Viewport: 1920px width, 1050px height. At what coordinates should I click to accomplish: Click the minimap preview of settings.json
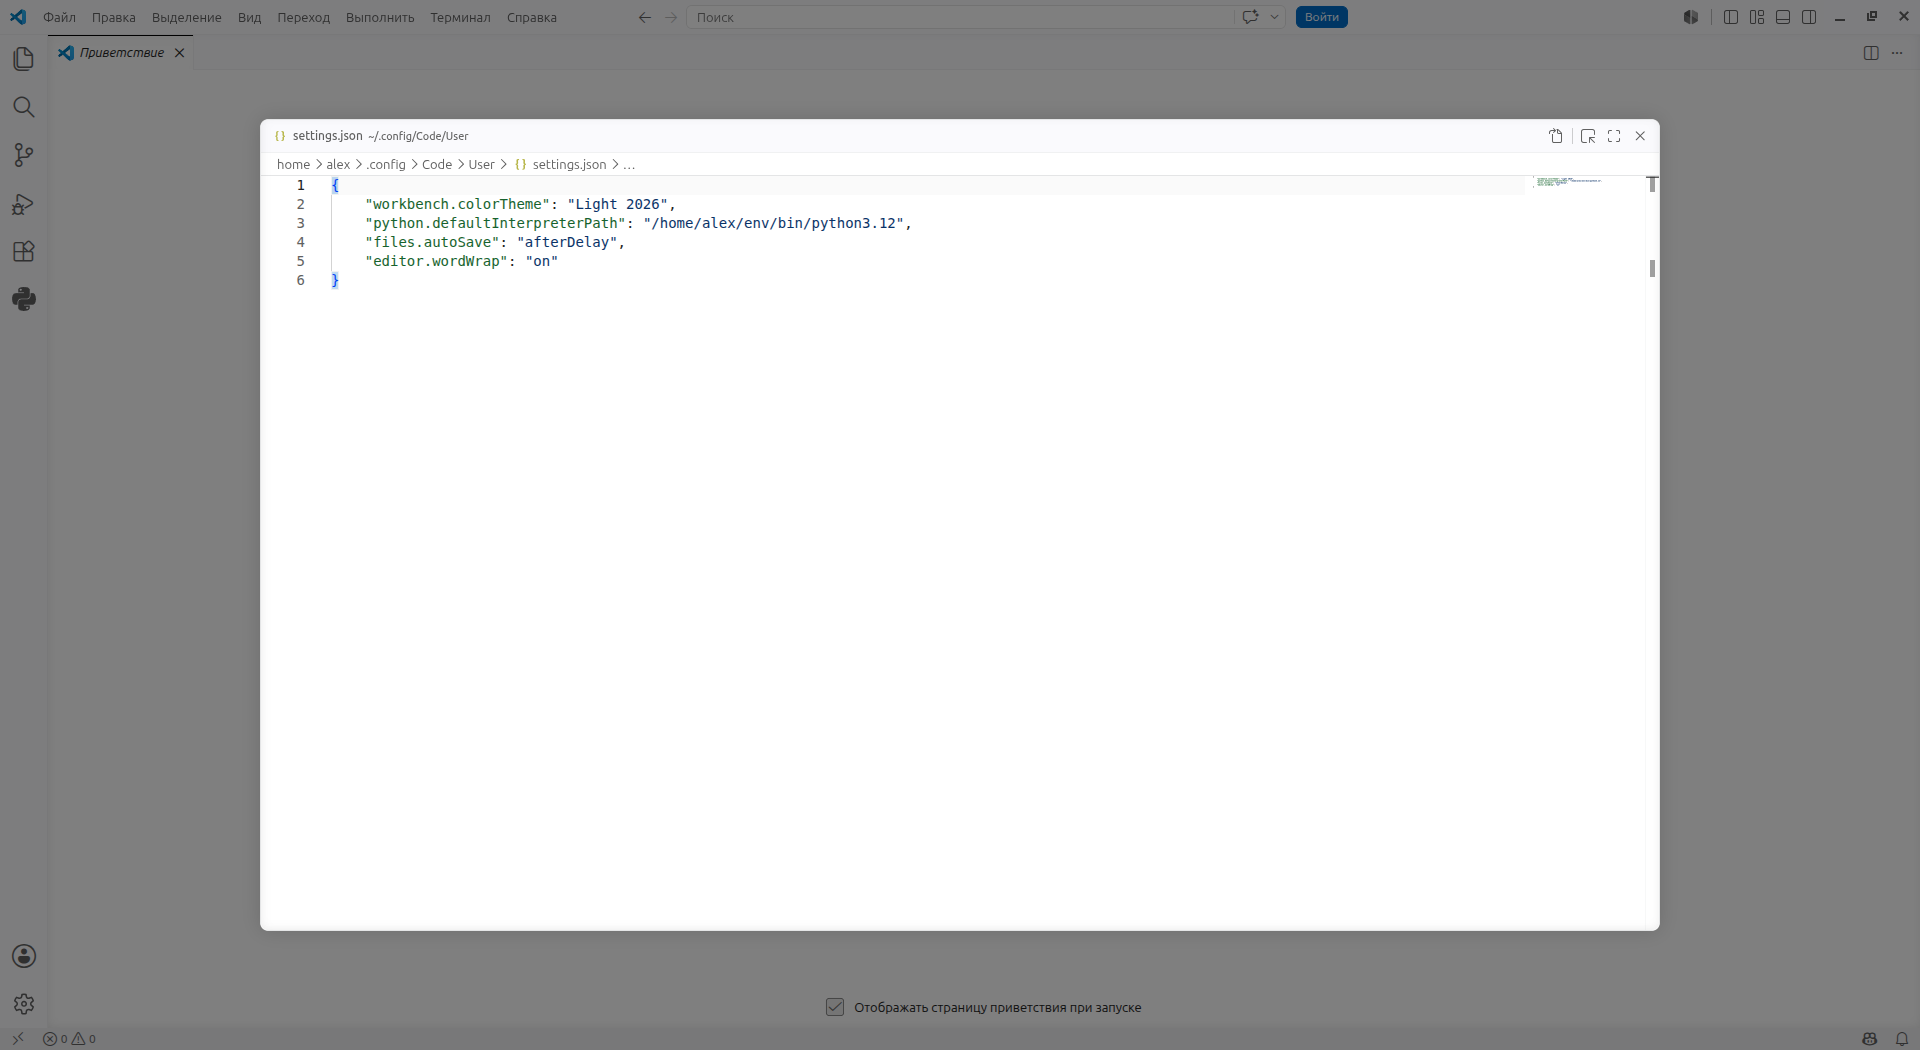pos(1568,182)
